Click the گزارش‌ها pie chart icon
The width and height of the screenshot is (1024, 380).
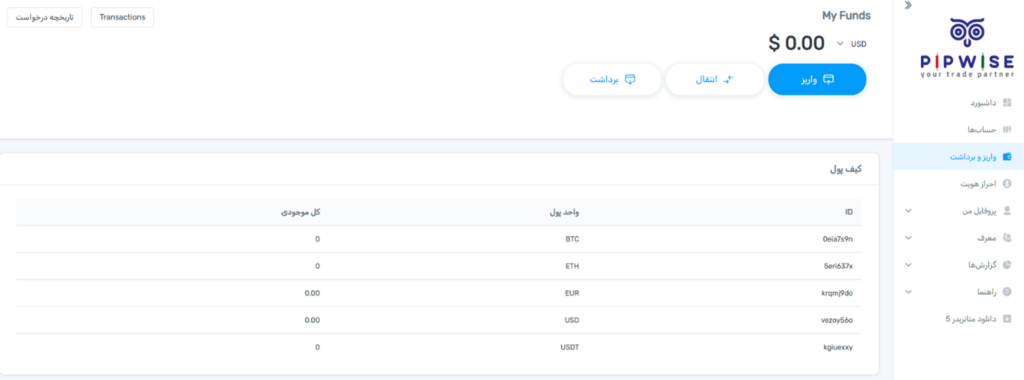pyautogui.click(x=1006, y=264)
